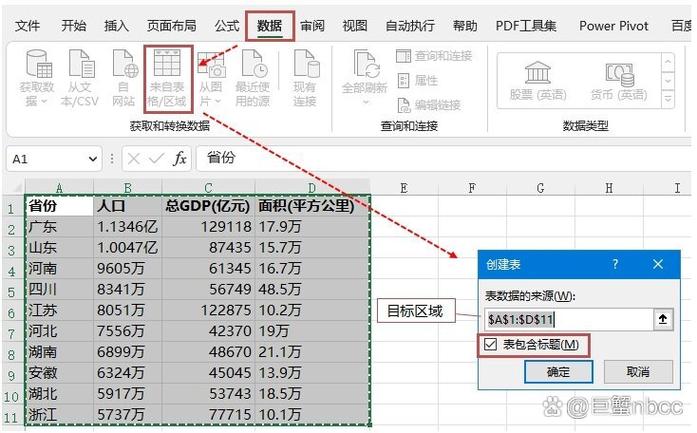Screen dimensions: 697x433
Task: Click the confirm checkmark in formula bar
Action: [156, 158]
